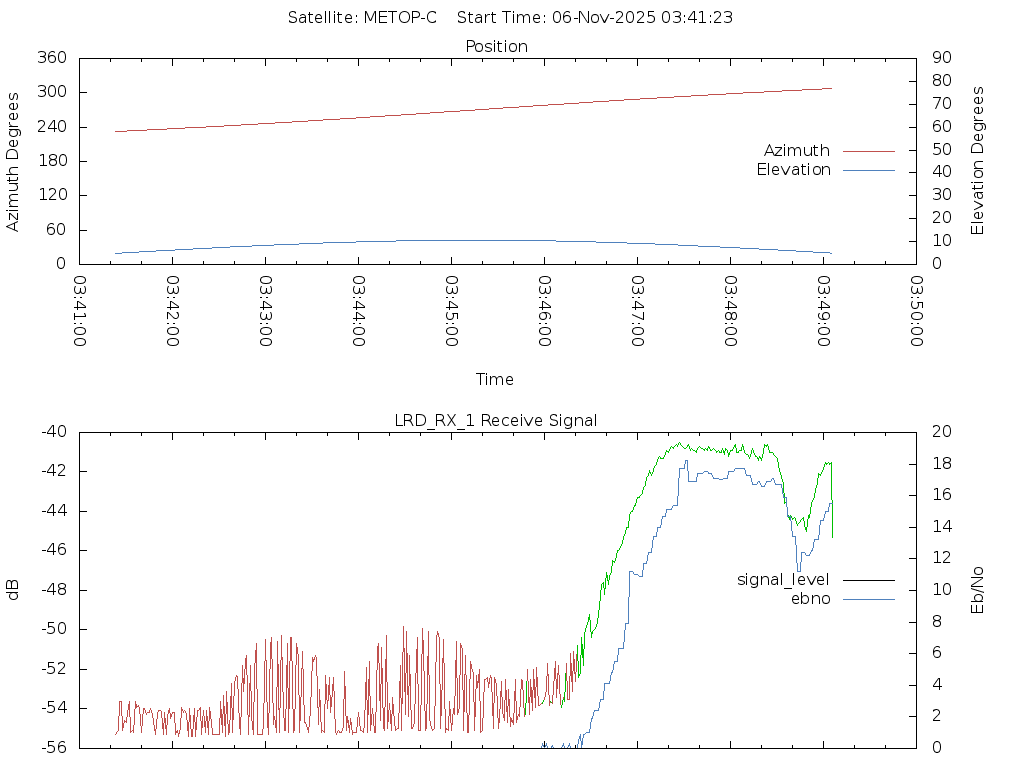Screen dimensions: 1024x768
Task: Click the 03:50:00 time axis tick label
Action: coord(916,310)
